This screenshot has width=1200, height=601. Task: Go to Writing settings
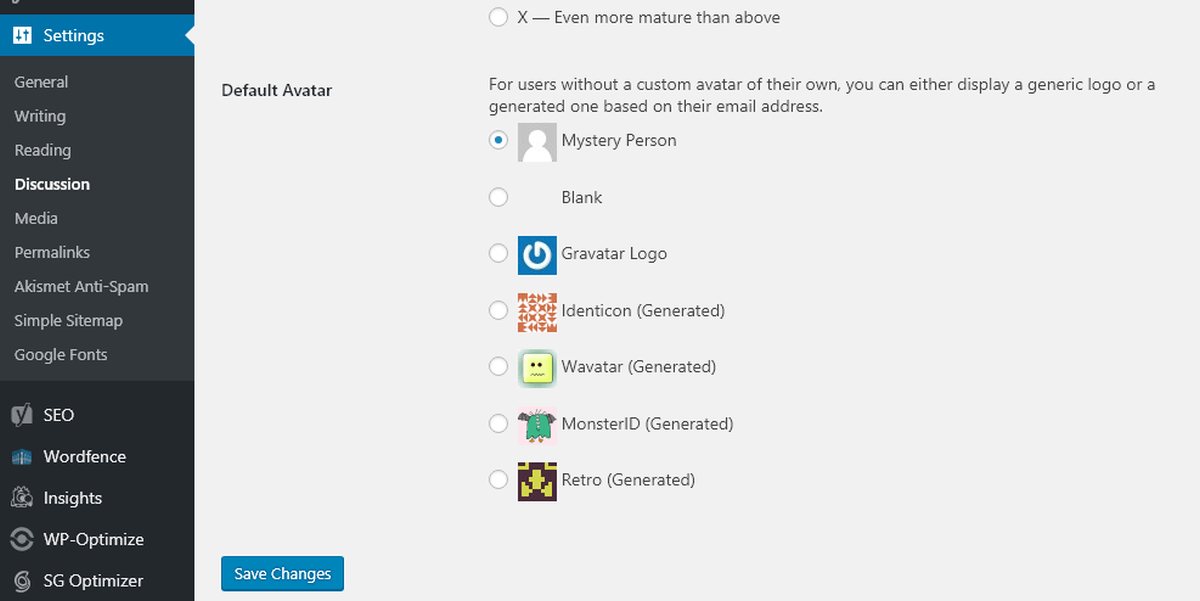pyautogui.click(x=40, y=116)
